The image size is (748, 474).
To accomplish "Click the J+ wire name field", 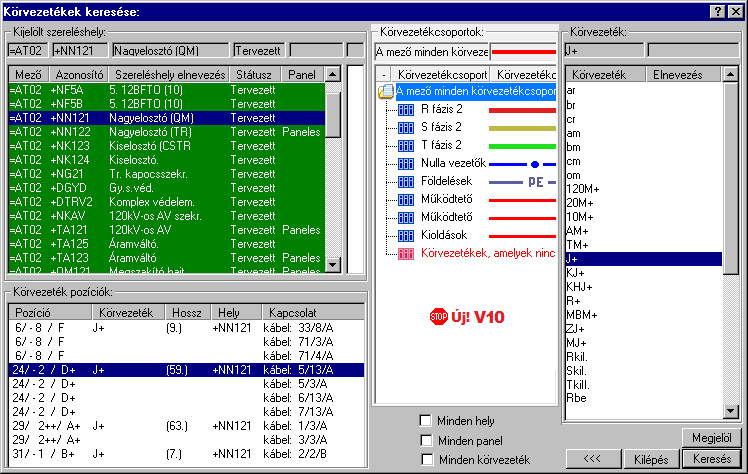I will point(604,50).
